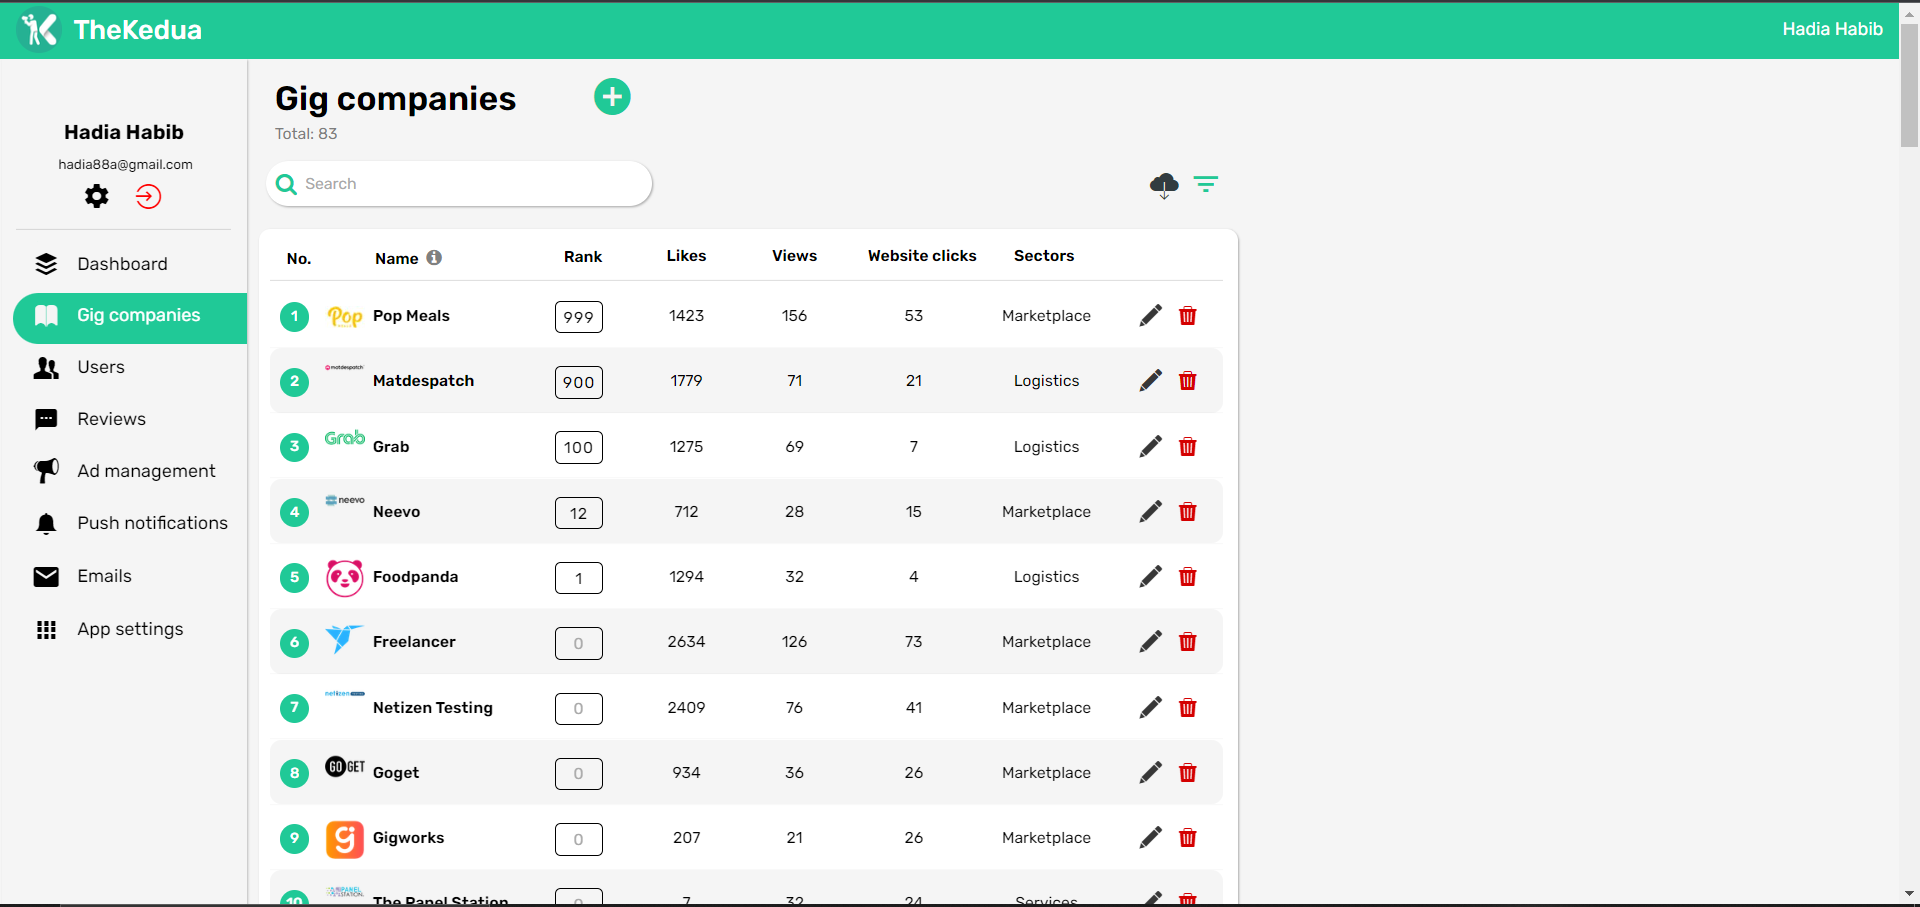Viewport: 1920px width, 907px height.
Task: Click the Foodpanda rank box
Action: pos(579,578)
